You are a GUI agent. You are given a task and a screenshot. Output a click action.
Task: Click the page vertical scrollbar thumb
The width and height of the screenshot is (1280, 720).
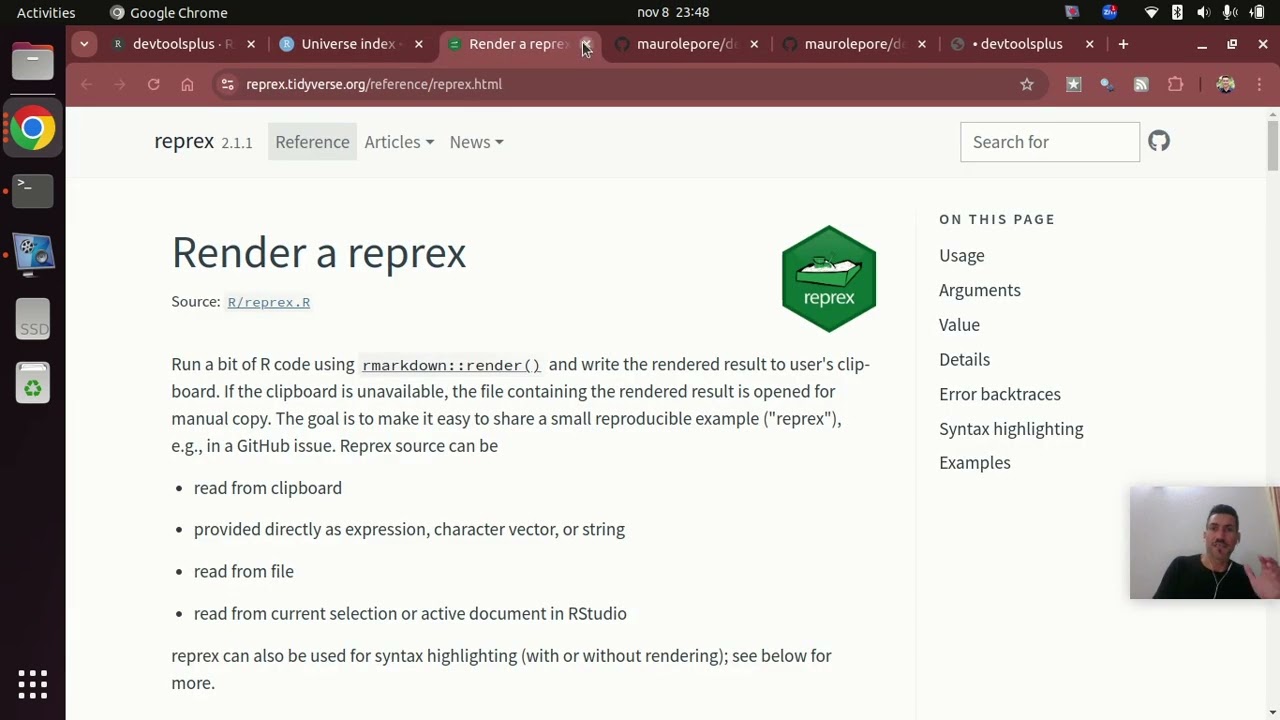click(1273, 145)
